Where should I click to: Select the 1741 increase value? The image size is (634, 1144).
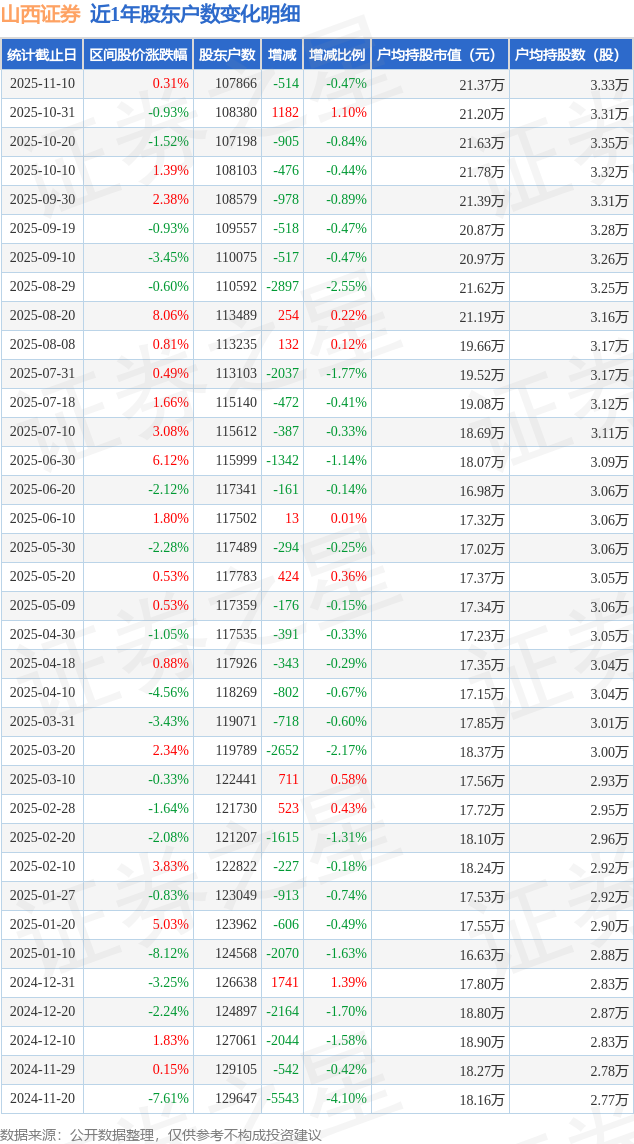(284, 983)
